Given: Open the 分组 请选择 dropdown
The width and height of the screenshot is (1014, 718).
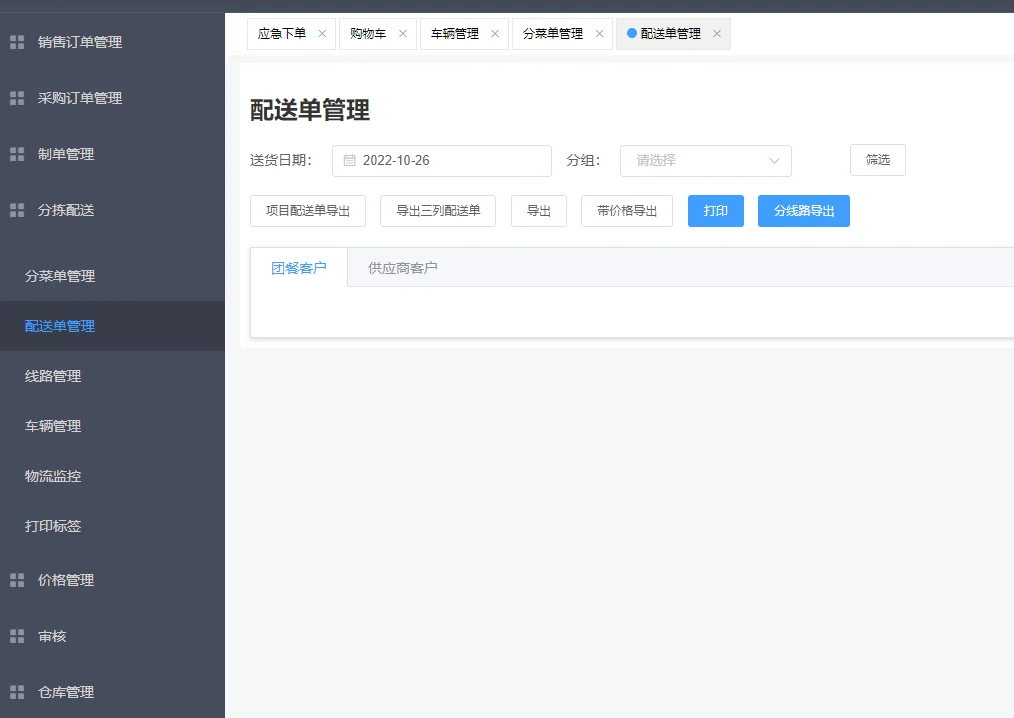Looking at the screenshot, I should tap(705, 160).
